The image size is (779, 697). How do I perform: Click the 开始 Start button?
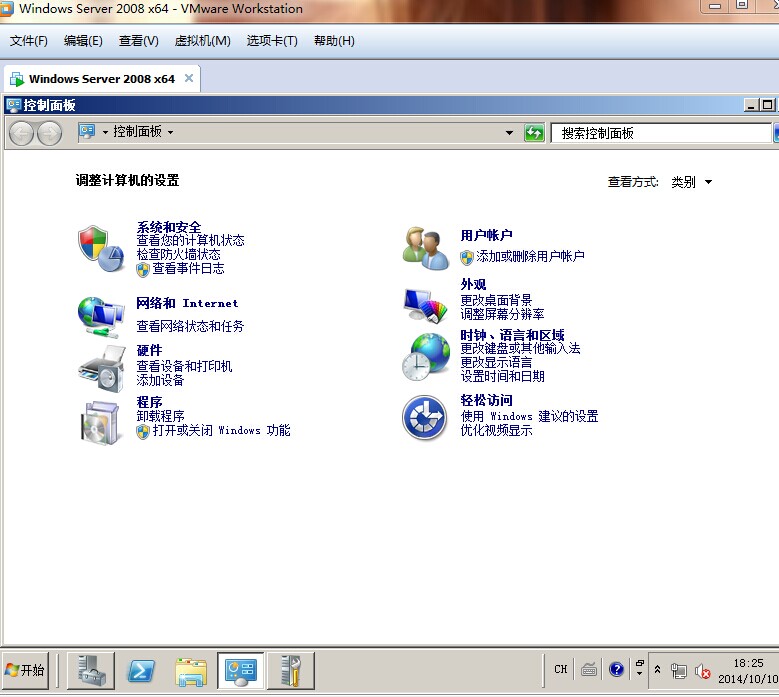pos(25,671)
